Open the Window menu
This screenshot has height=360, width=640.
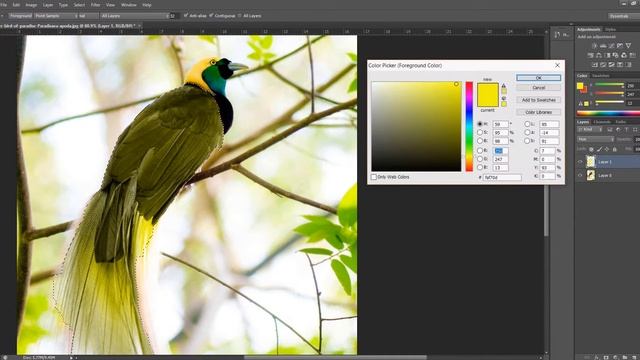click(129, 5)
